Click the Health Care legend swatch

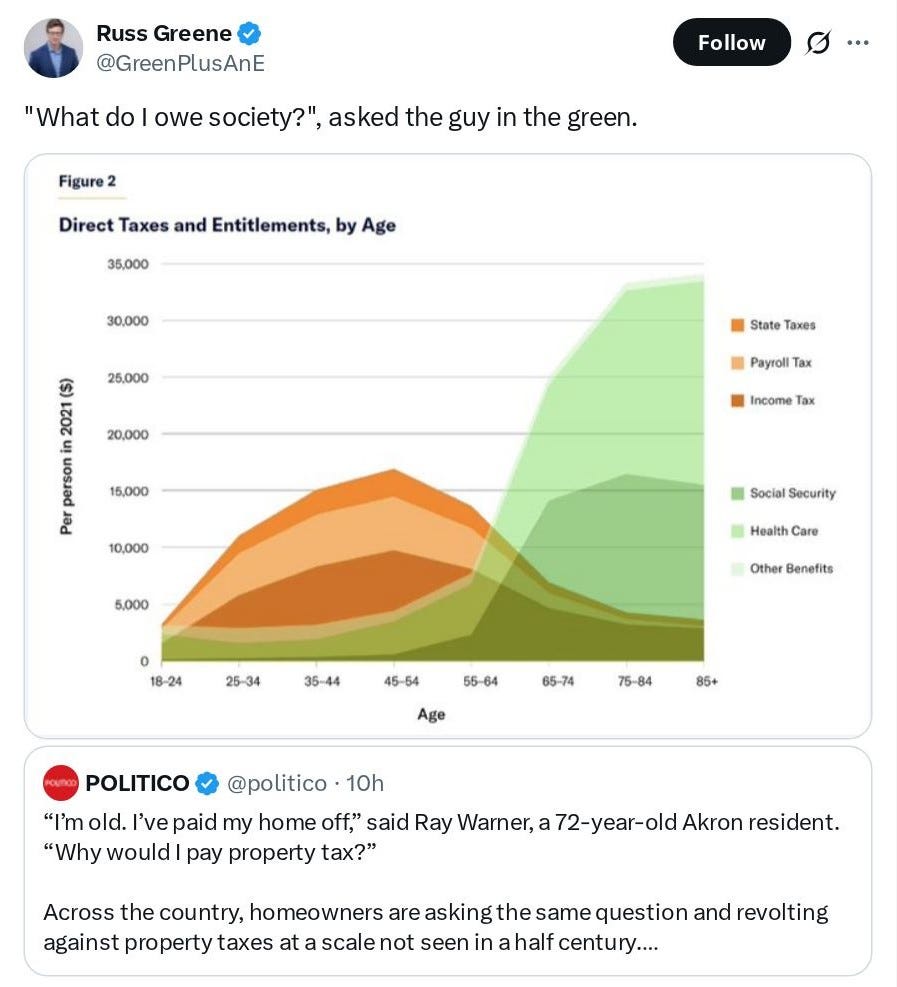[737, 531]
